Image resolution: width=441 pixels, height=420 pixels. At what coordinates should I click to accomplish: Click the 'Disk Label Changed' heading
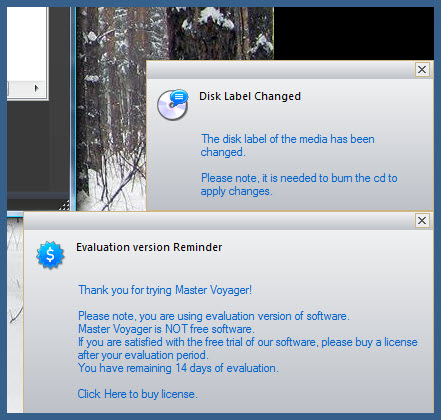250,96
